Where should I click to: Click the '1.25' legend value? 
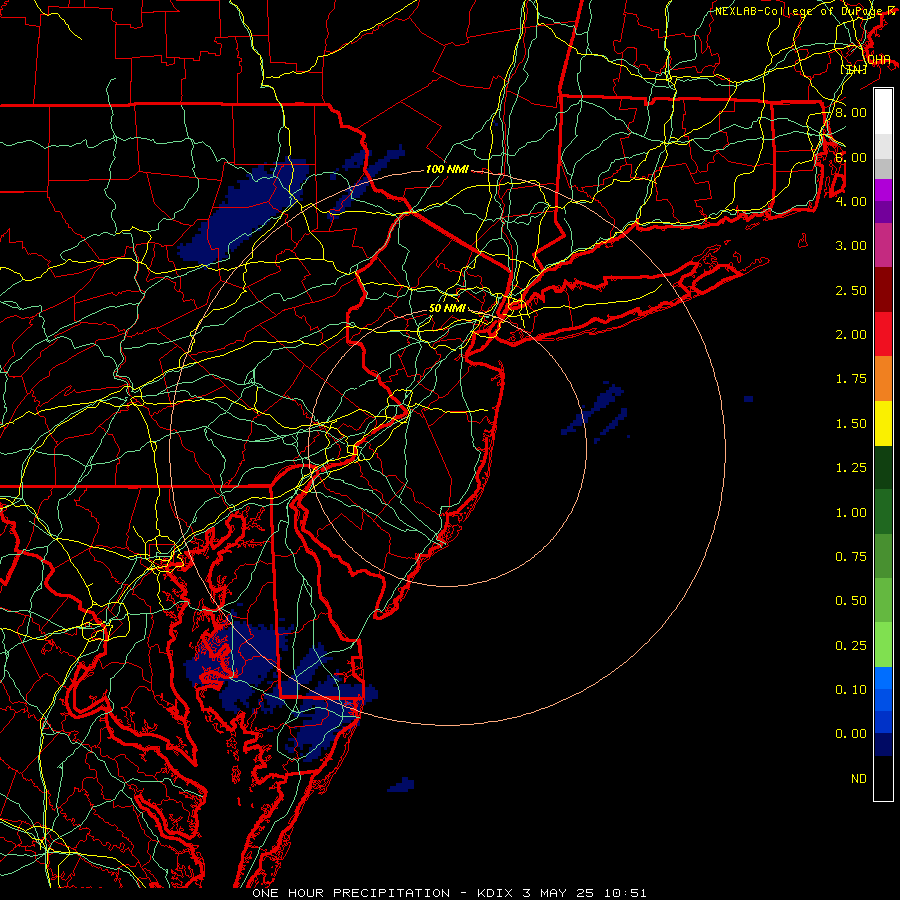click(851, 468)
